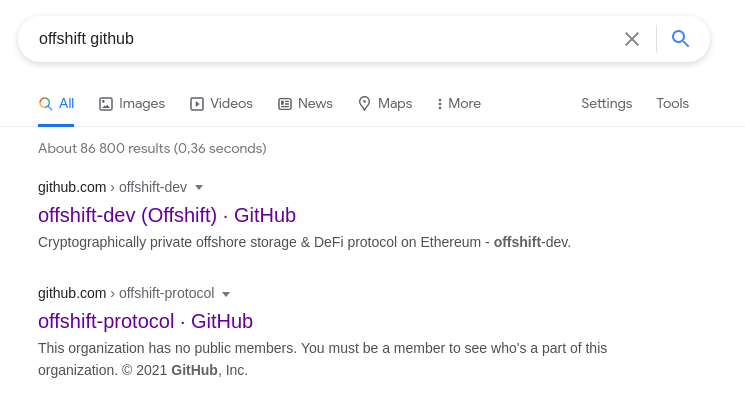Switch to the News results tab
Image resolution: width=745 pixels, height=401 pixels.
[x=315, y=104]
